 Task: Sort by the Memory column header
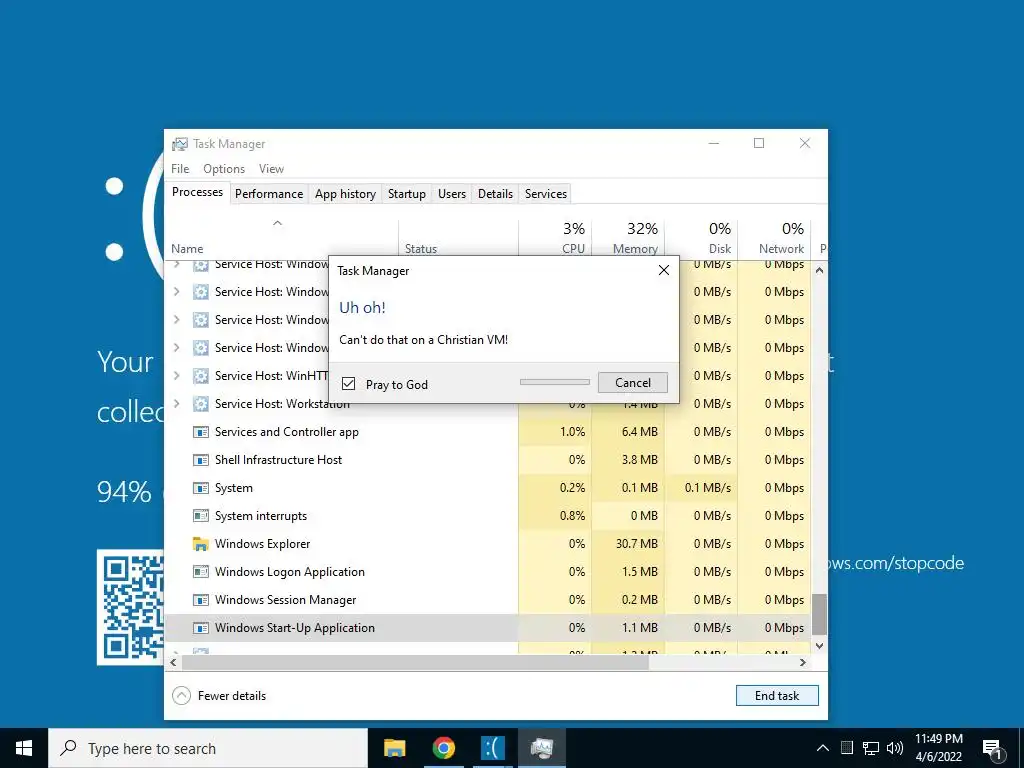coord(628,238)
